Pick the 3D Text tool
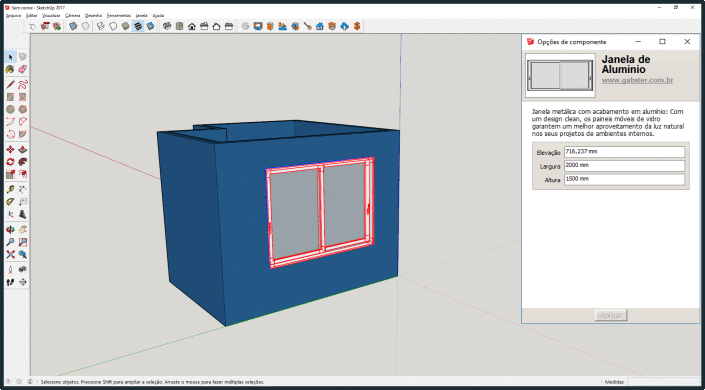705x390 pixels. tap(22, 215)
